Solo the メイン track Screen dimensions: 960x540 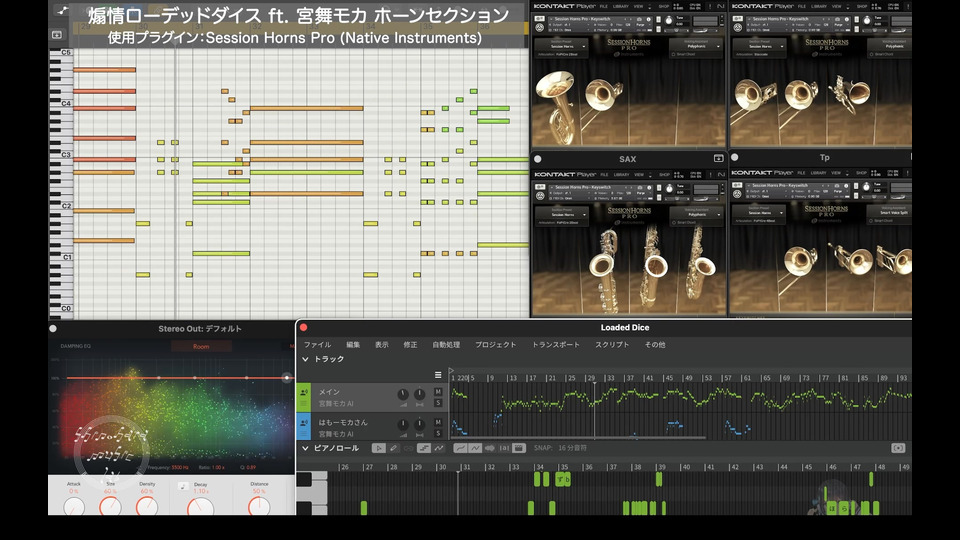point(438,403)
